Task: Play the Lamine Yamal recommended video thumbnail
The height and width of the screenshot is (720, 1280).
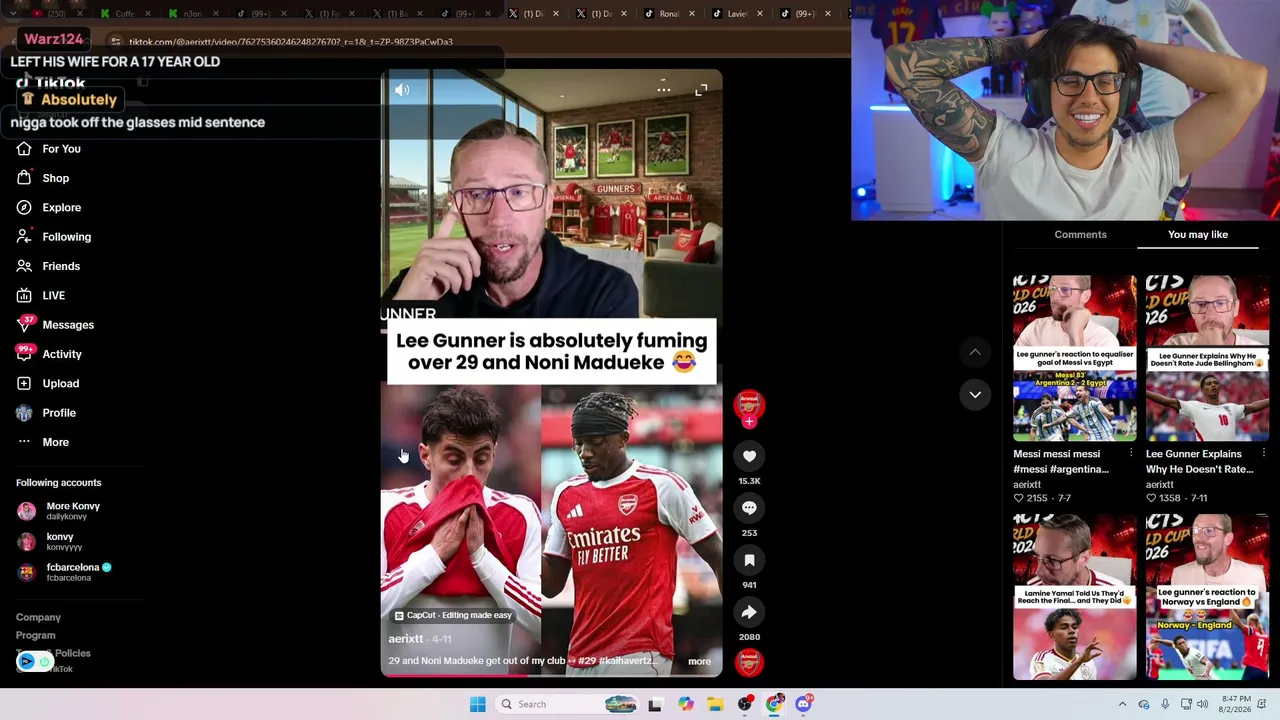Action: (x=1075, y=597)
